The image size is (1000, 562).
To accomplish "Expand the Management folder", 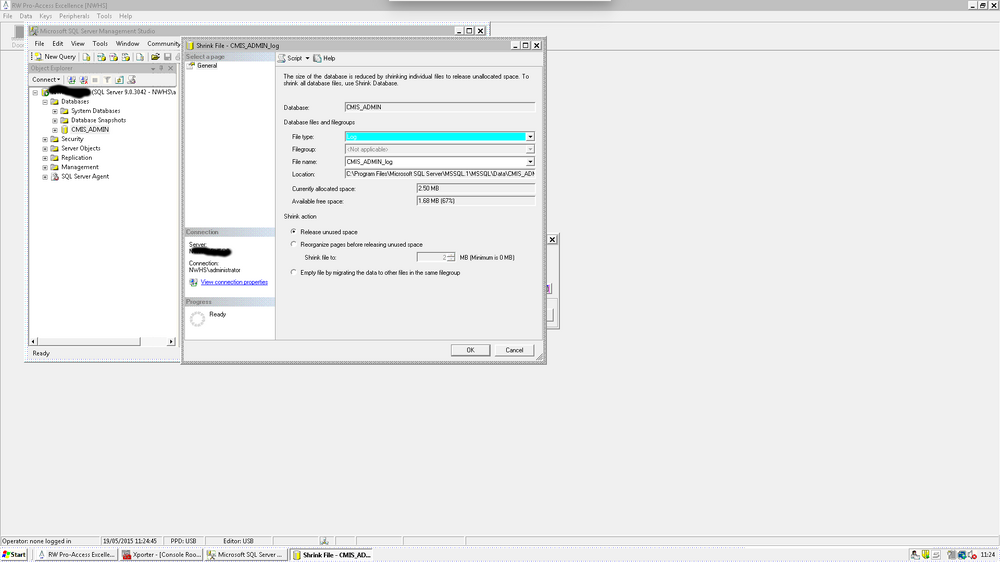I will point(45,167).
